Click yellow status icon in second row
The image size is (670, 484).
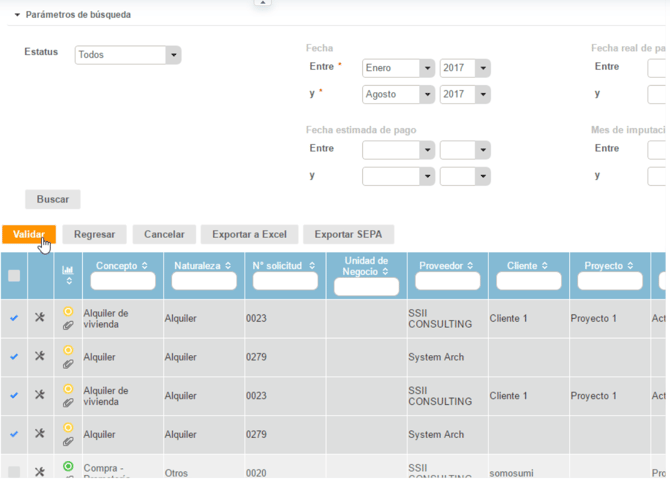[x=68, y=350]
